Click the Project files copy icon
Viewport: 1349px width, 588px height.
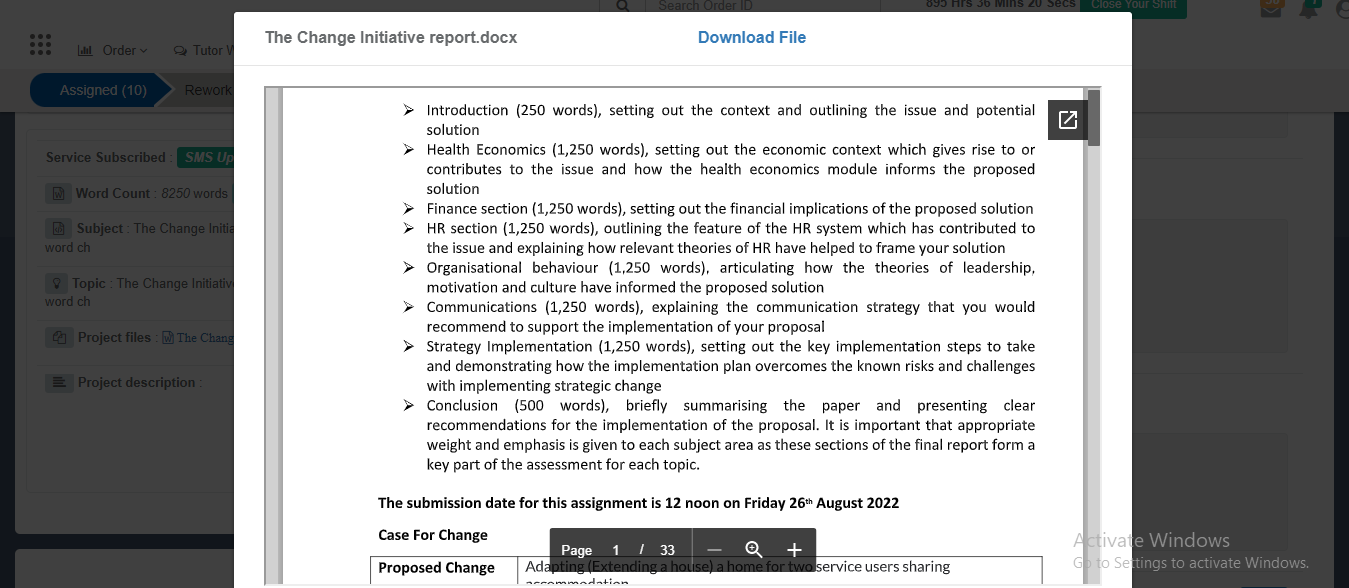pyautogui.click(x=57, y=337)
